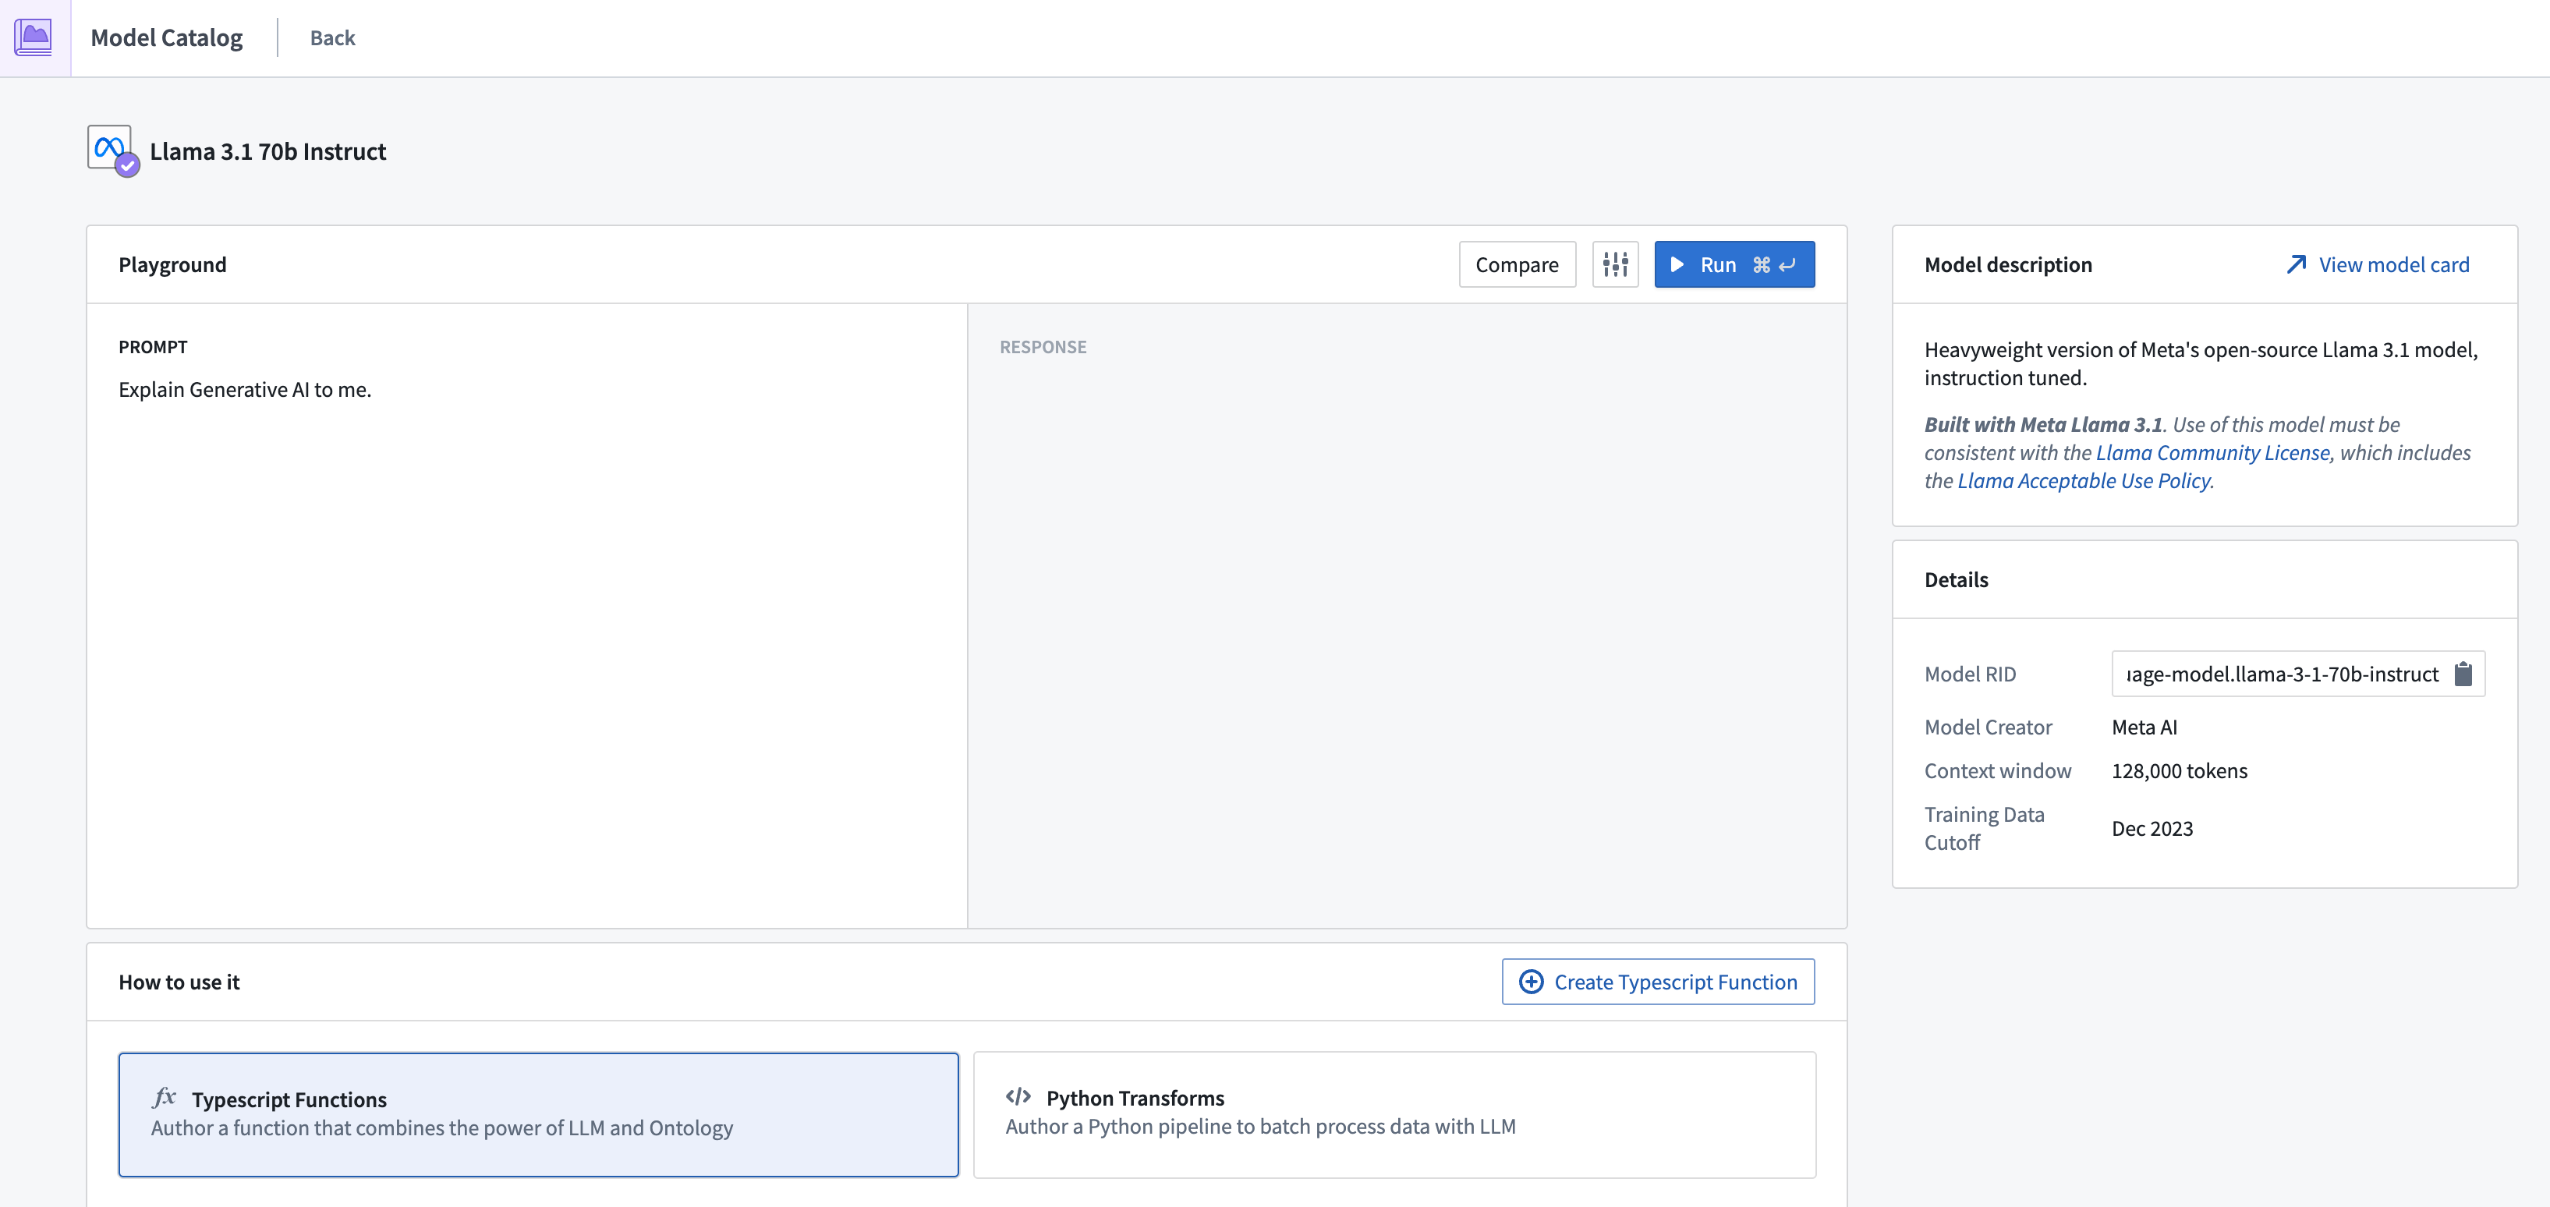Select the Typescript Functions tab card

point(538,1114)
